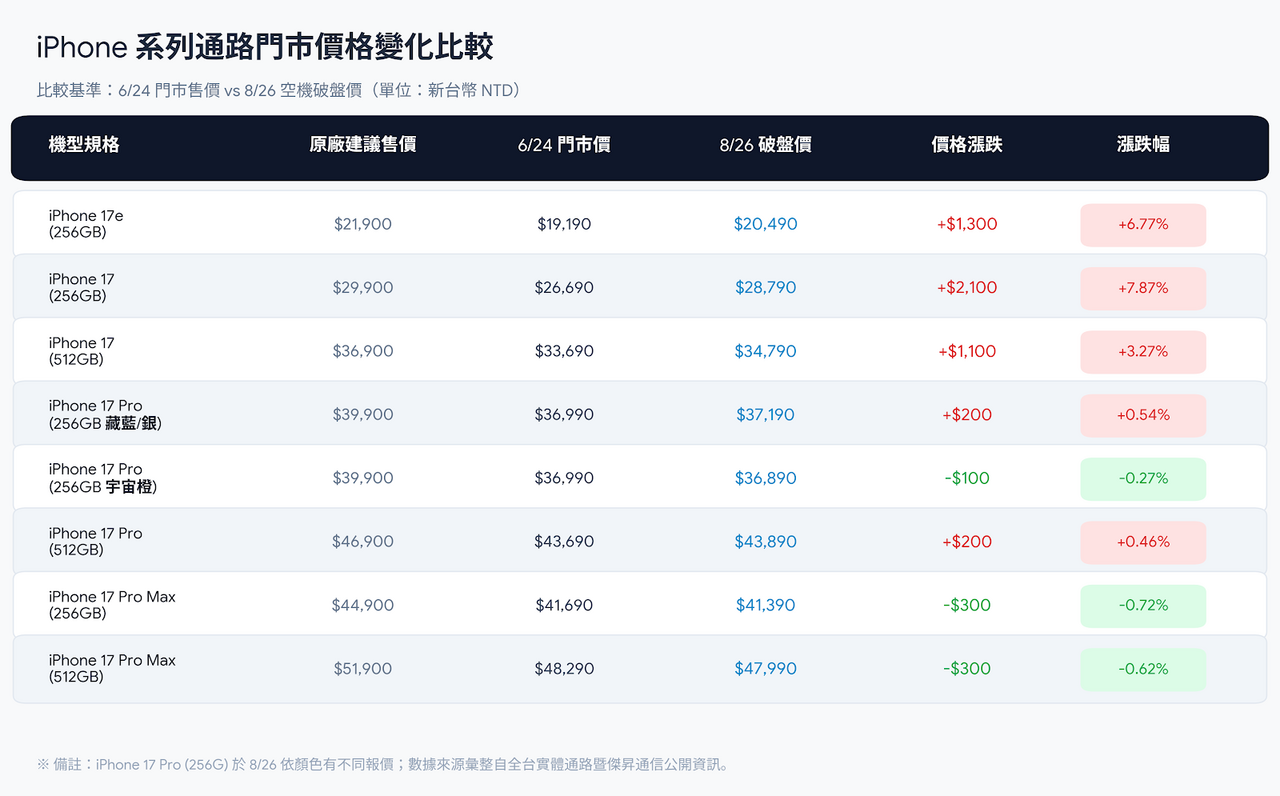Select the $36,890 price in blue

point(765,478)
